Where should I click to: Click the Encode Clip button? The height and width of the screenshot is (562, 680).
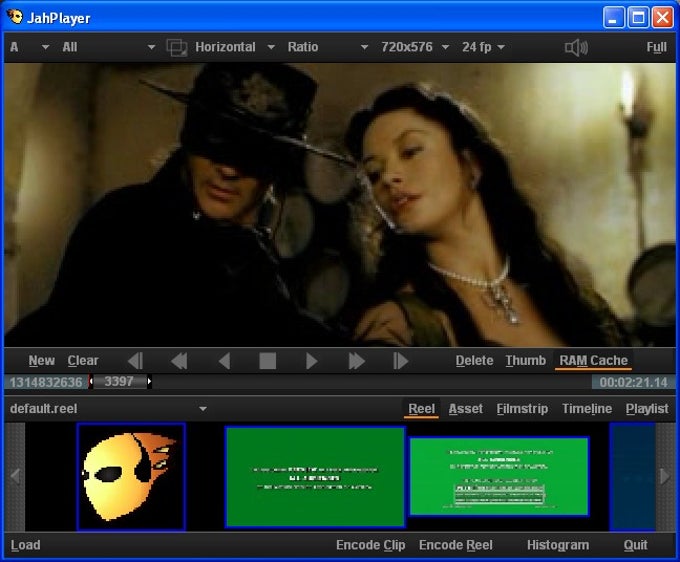370,545
